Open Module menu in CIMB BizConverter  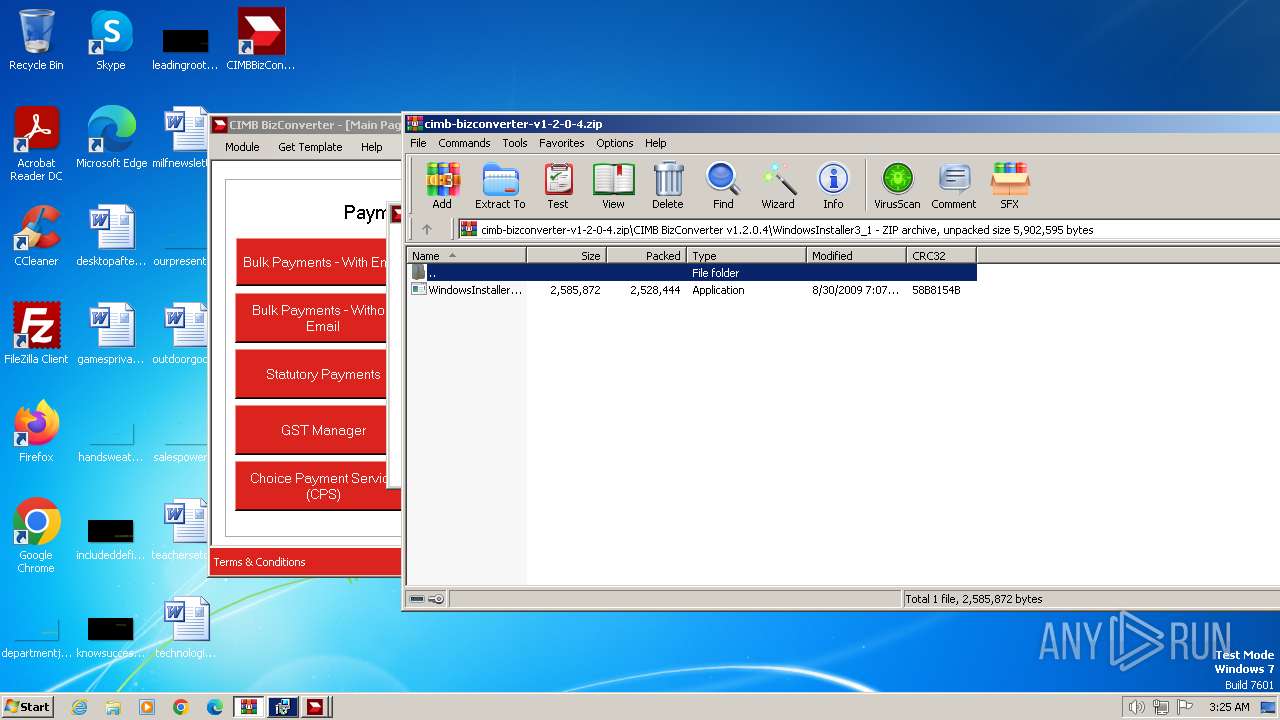(x=242, y=147)
